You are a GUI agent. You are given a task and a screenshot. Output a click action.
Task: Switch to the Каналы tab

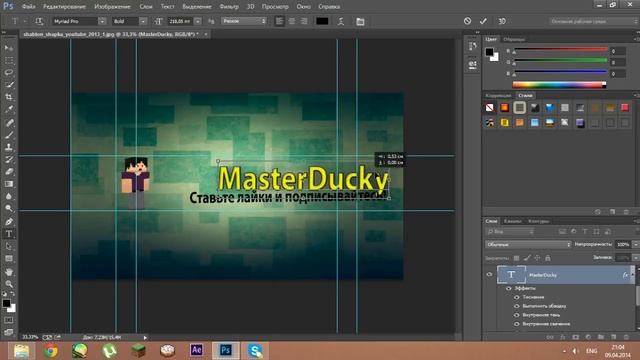click(513, 221)
